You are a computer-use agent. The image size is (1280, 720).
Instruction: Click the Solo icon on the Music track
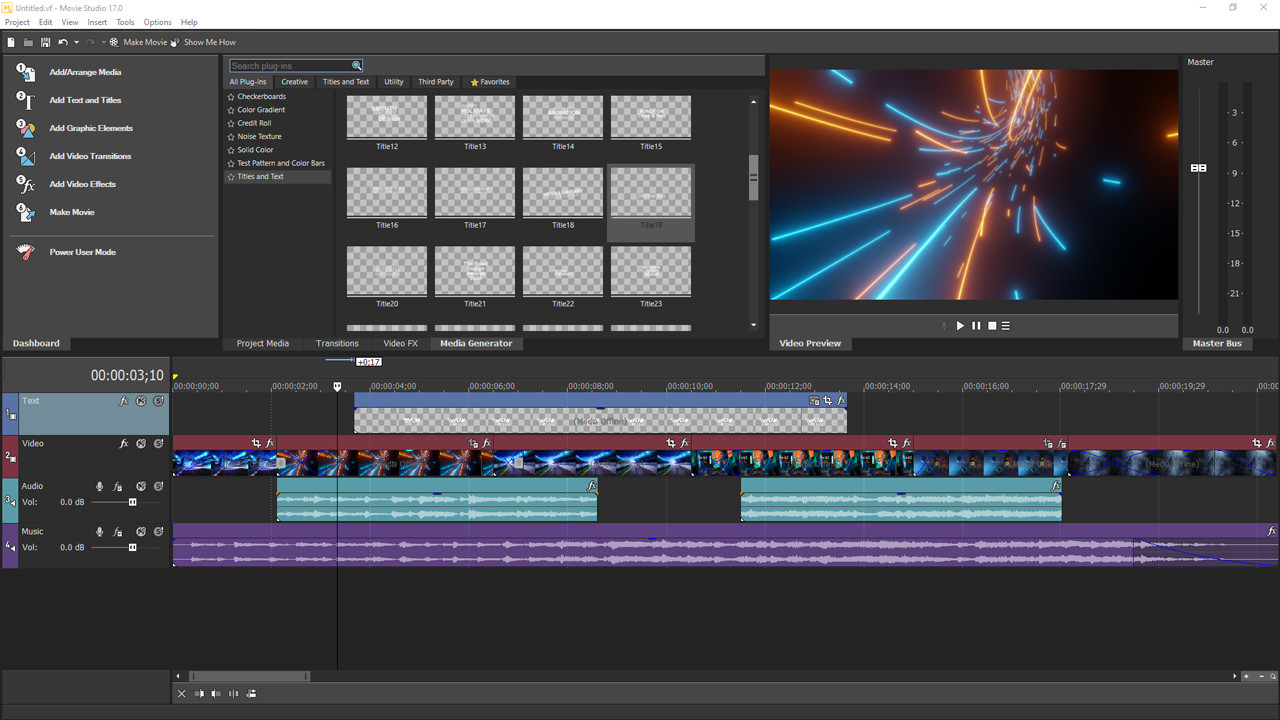pyautogui.click(x=159, y=531)
